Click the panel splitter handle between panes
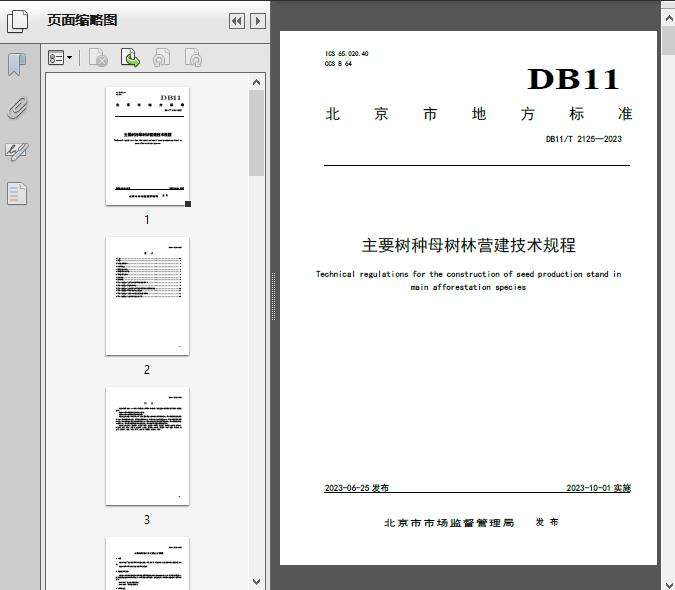The image size is (675, 590). pyautogui.click(x=273, y=297)
